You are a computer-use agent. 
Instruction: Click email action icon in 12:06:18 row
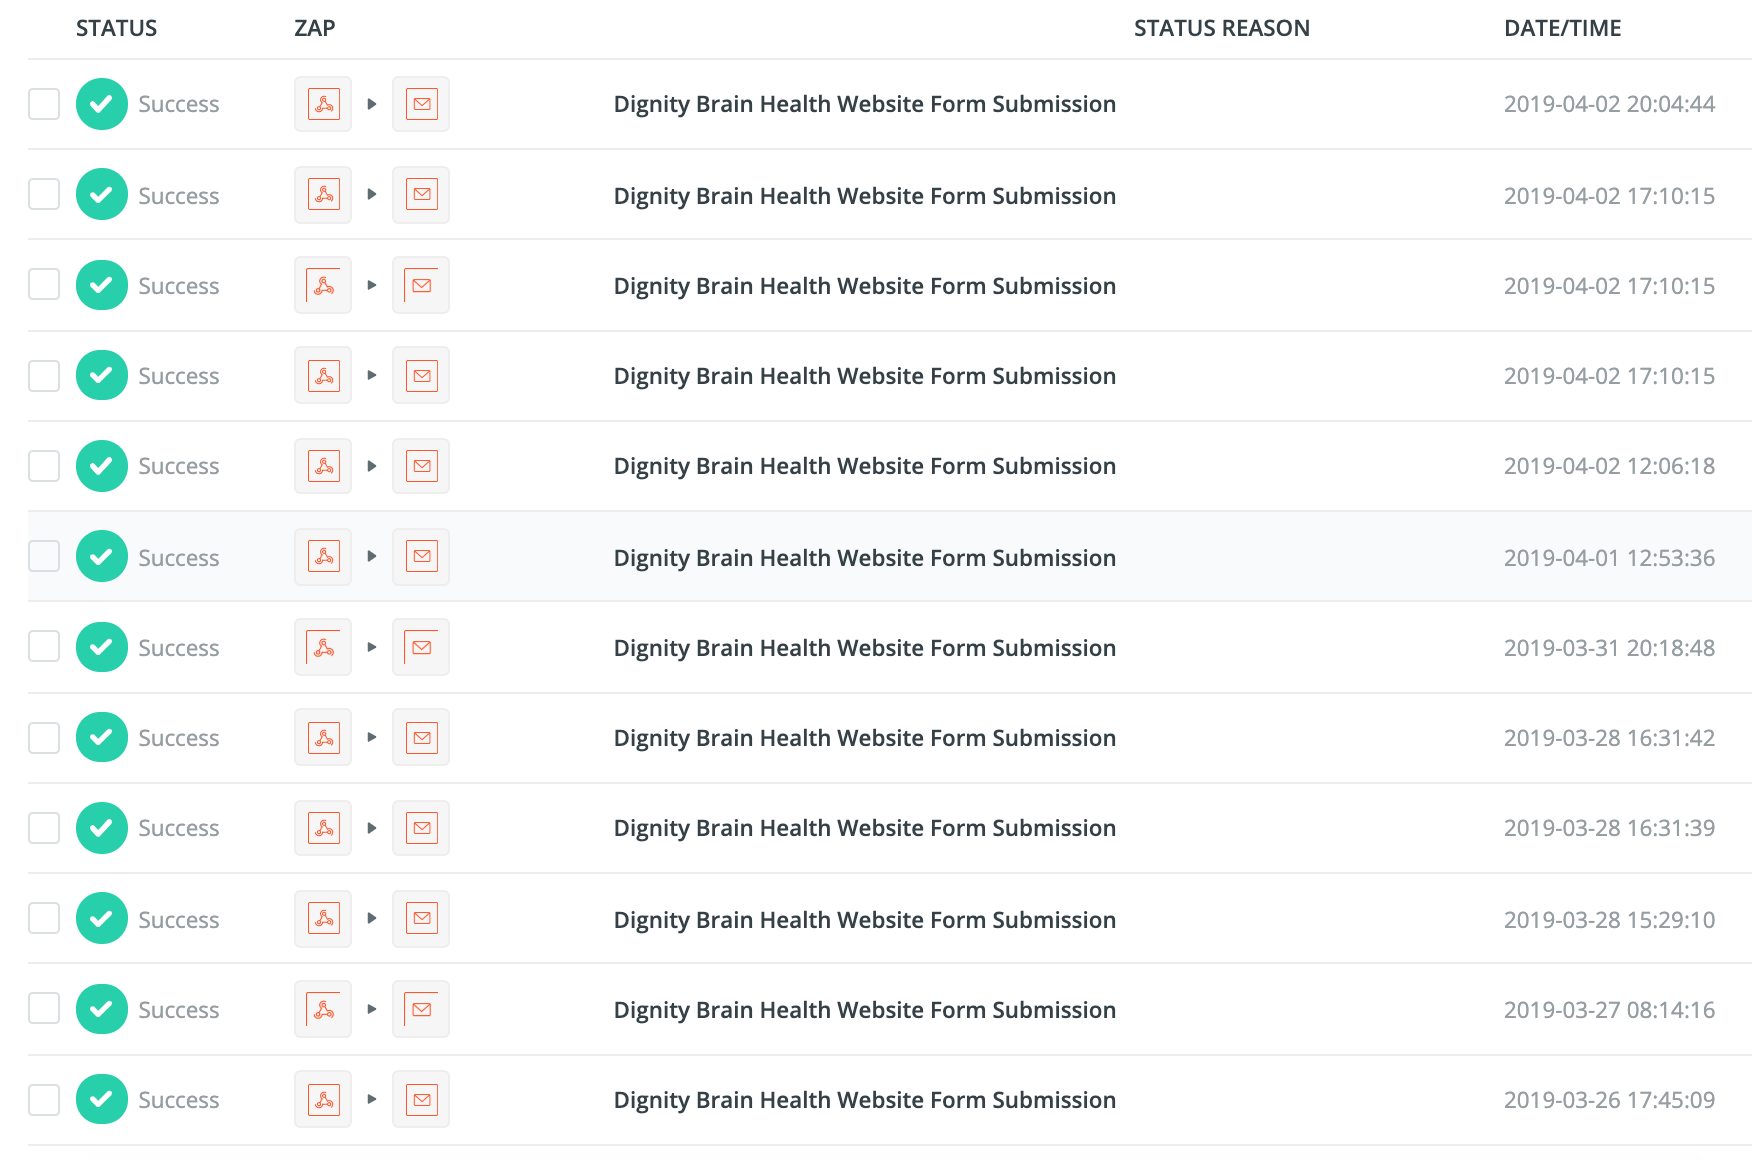(421, 466)
